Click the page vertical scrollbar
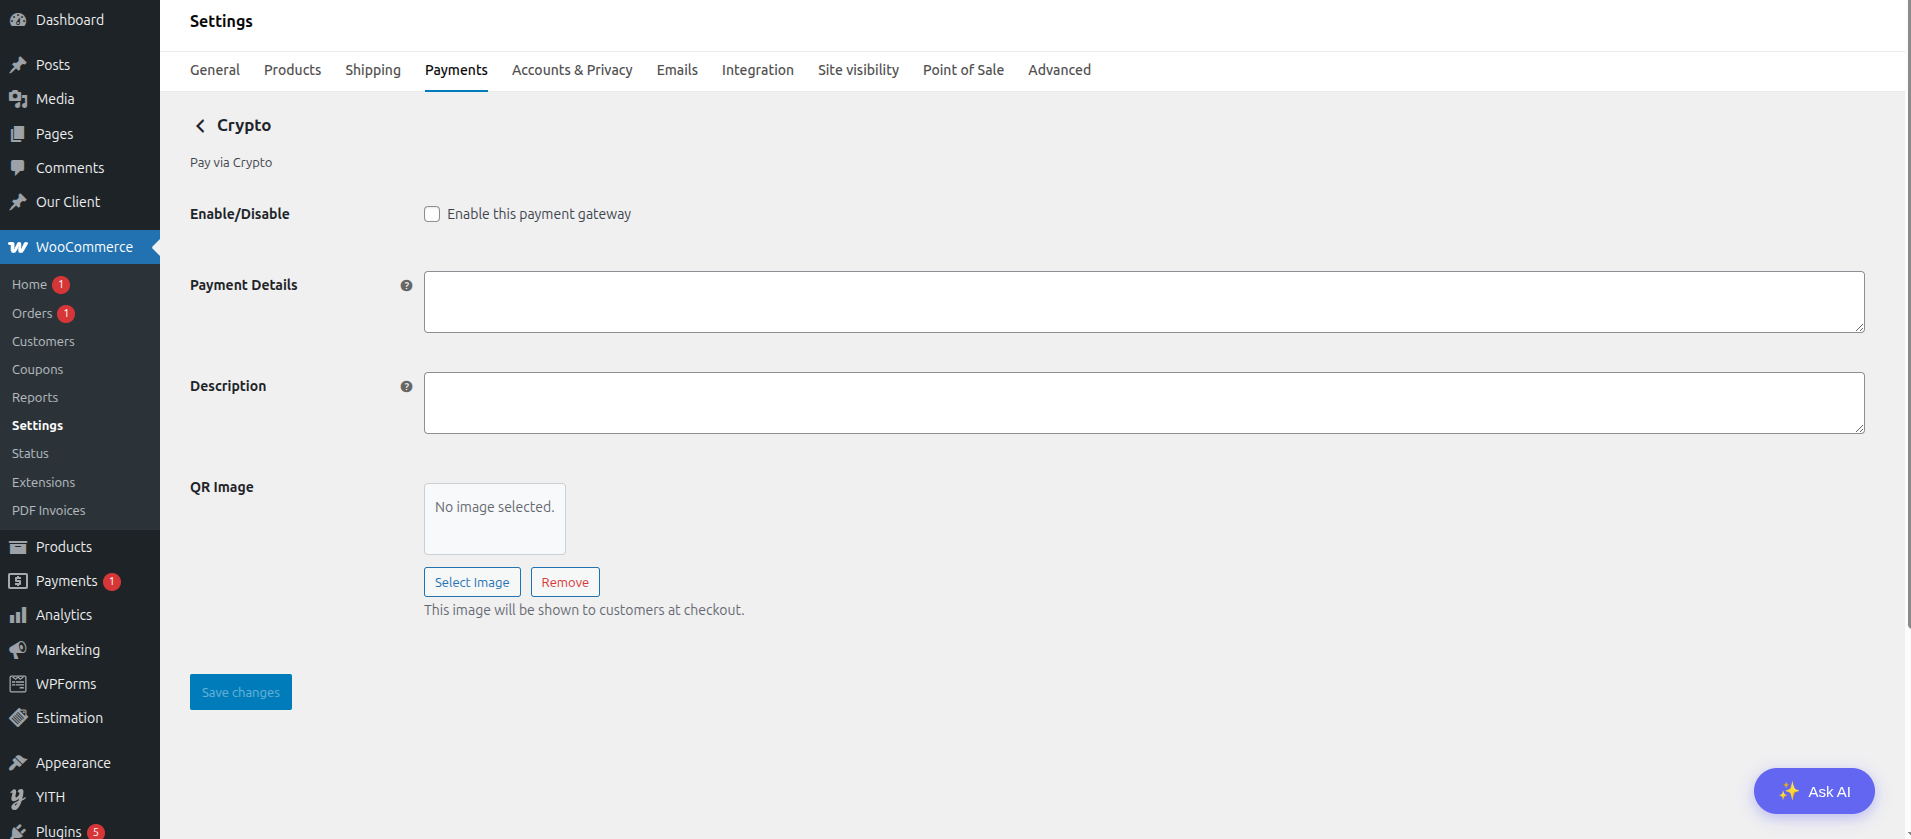This screenshot has height=839, width=1911. 1908,314
